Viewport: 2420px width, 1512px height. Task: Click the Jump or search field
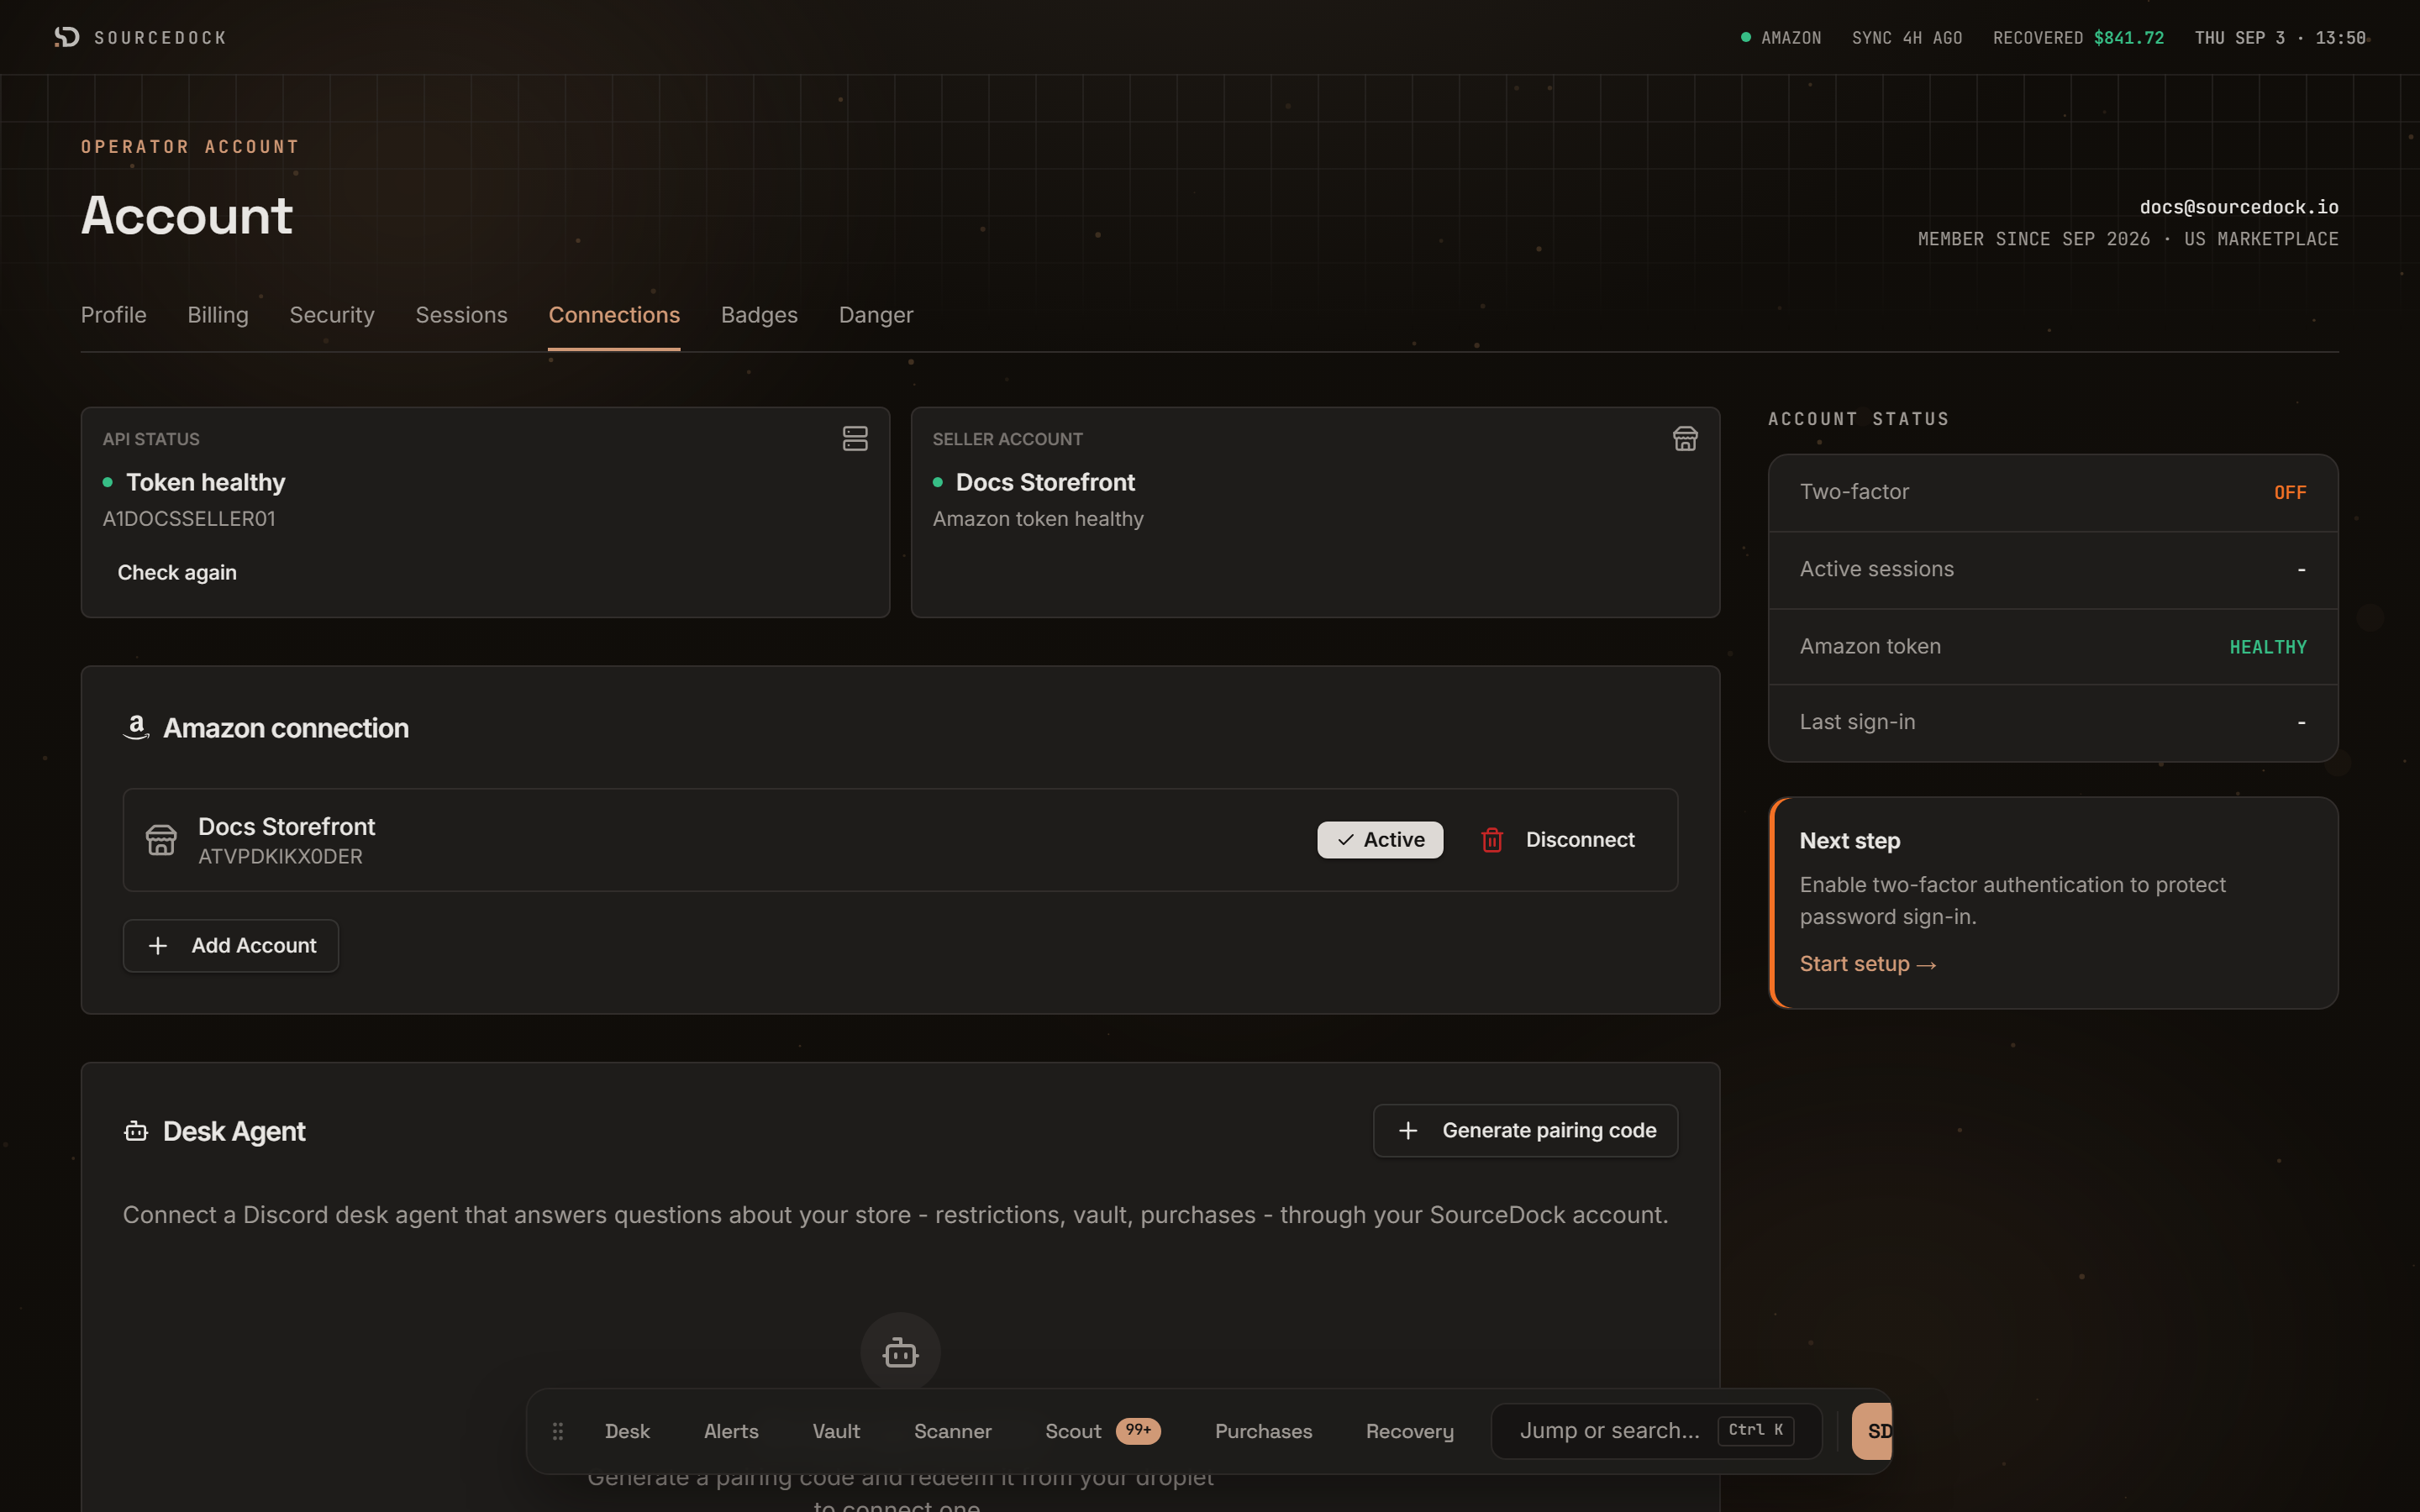[1656, 1431]
